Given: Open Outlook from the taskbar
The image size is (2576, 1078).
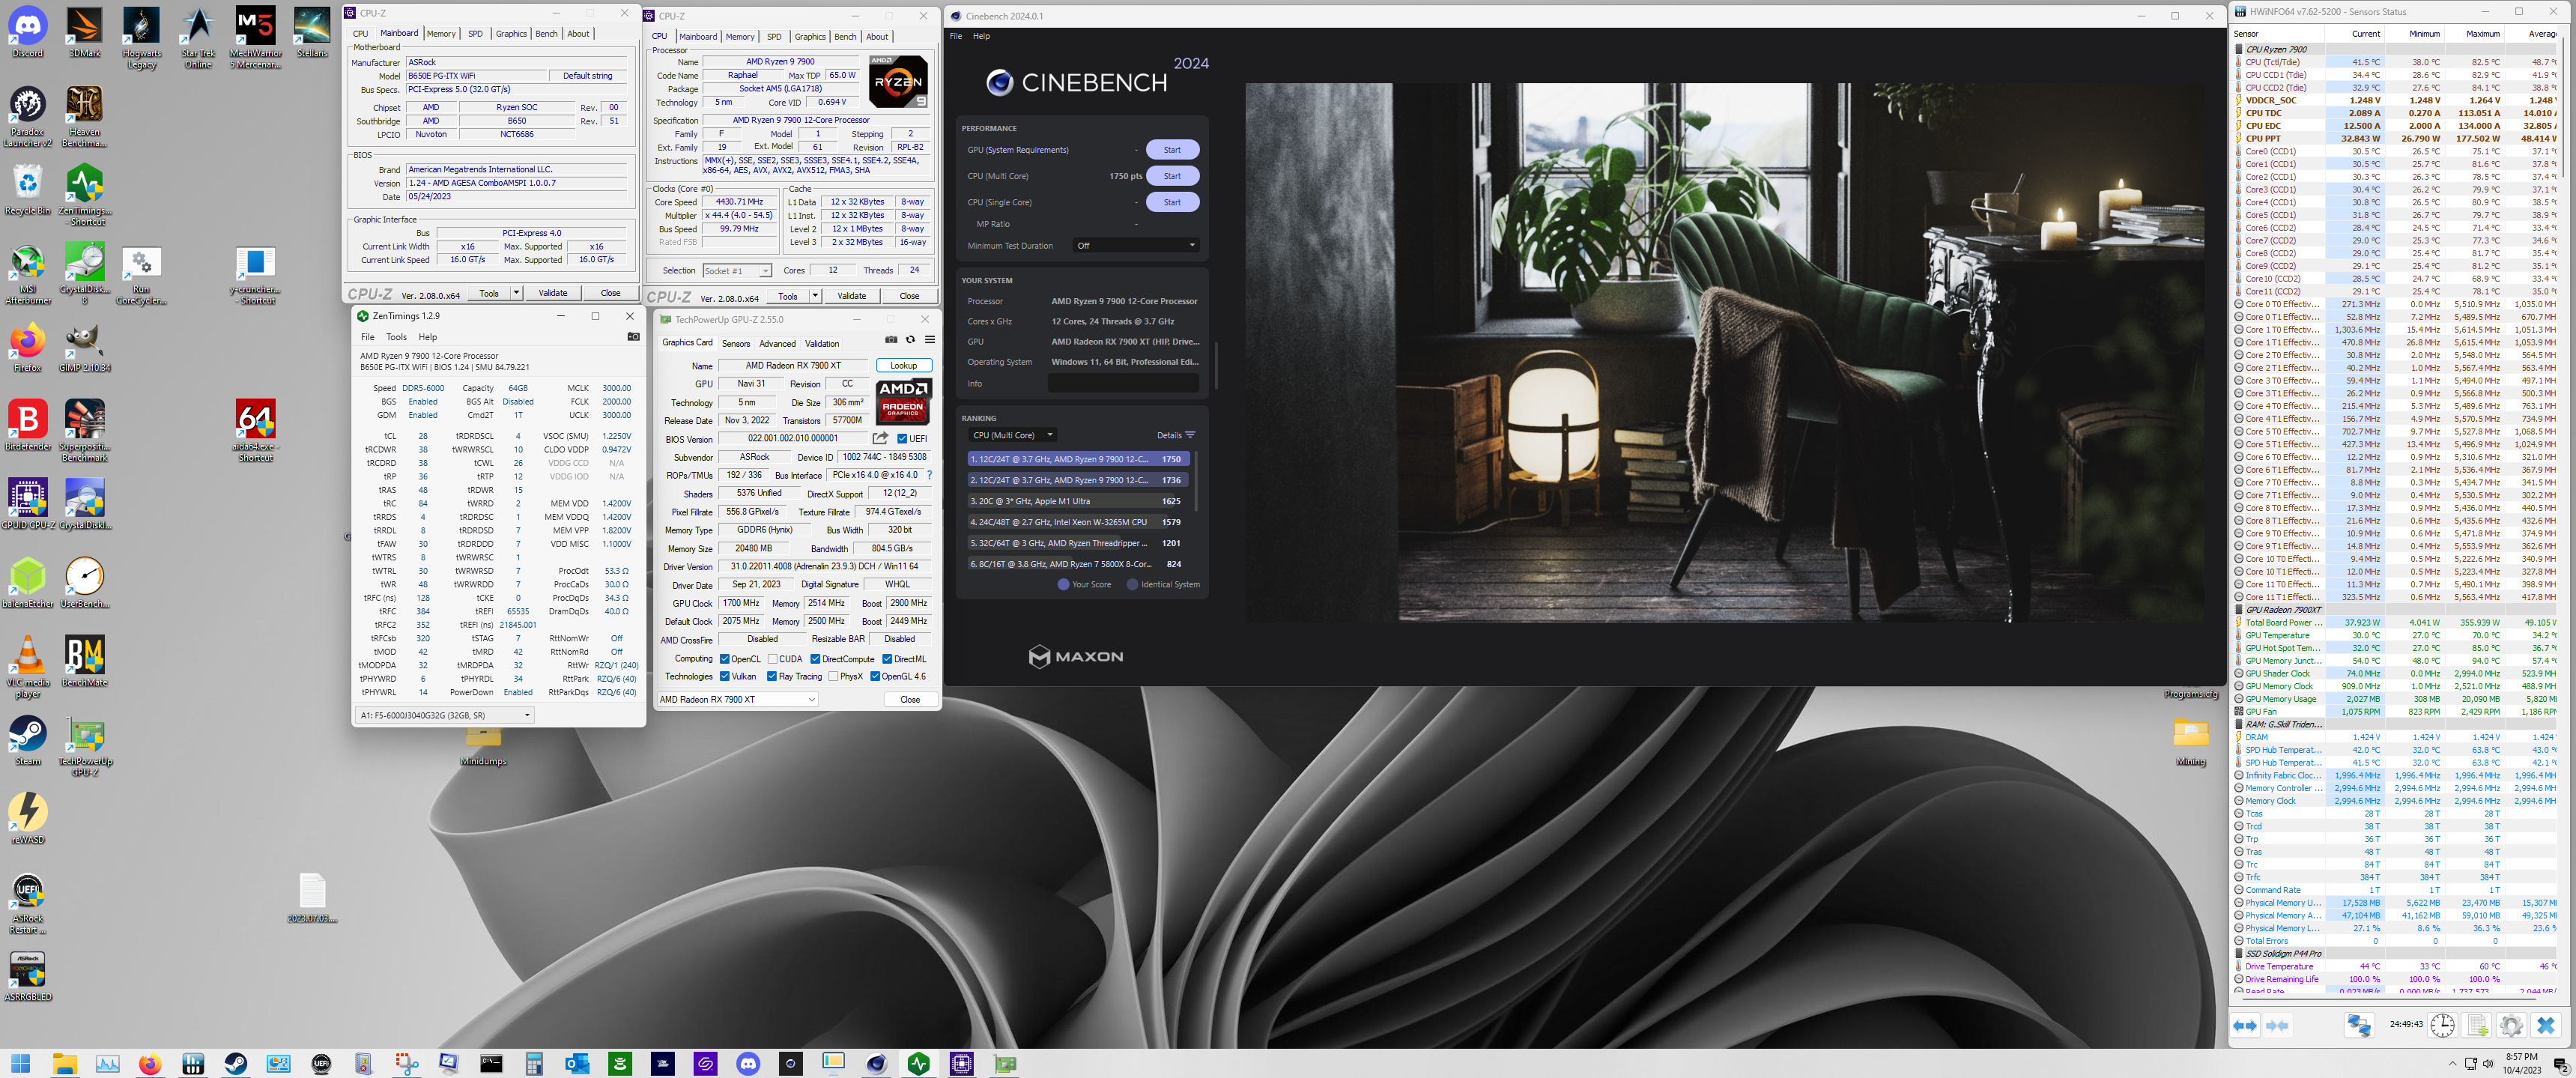Looking at the screenshot, I should [x=577, y=1063].
